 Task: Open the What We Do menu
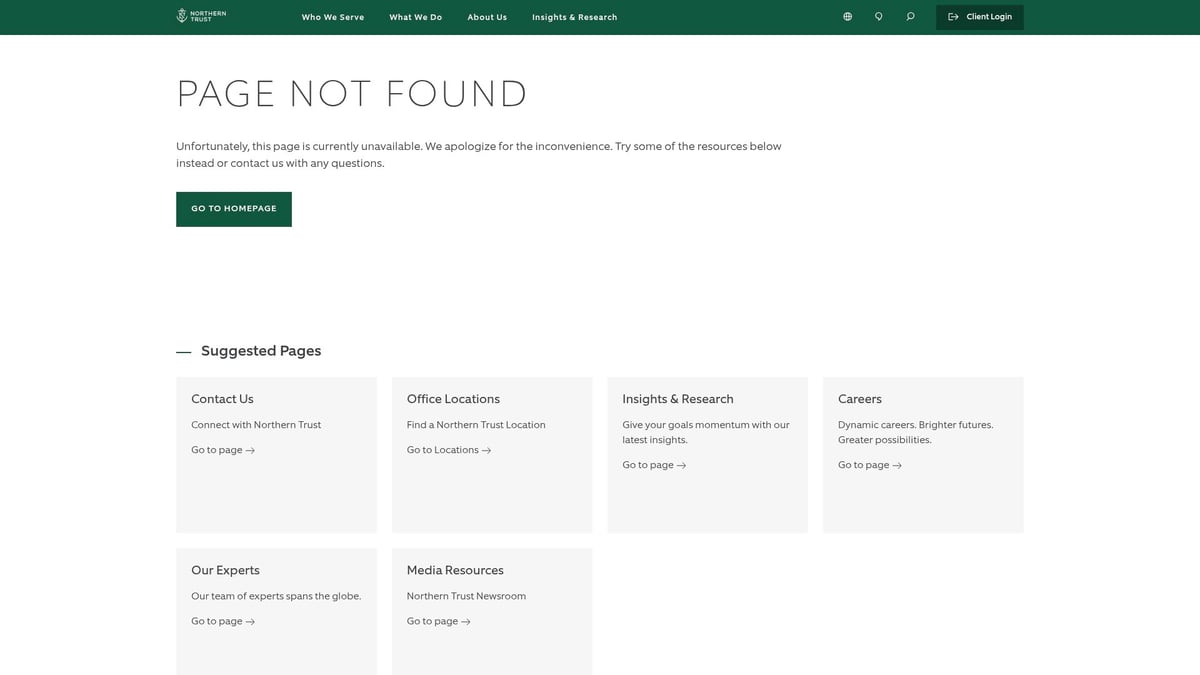415,17
